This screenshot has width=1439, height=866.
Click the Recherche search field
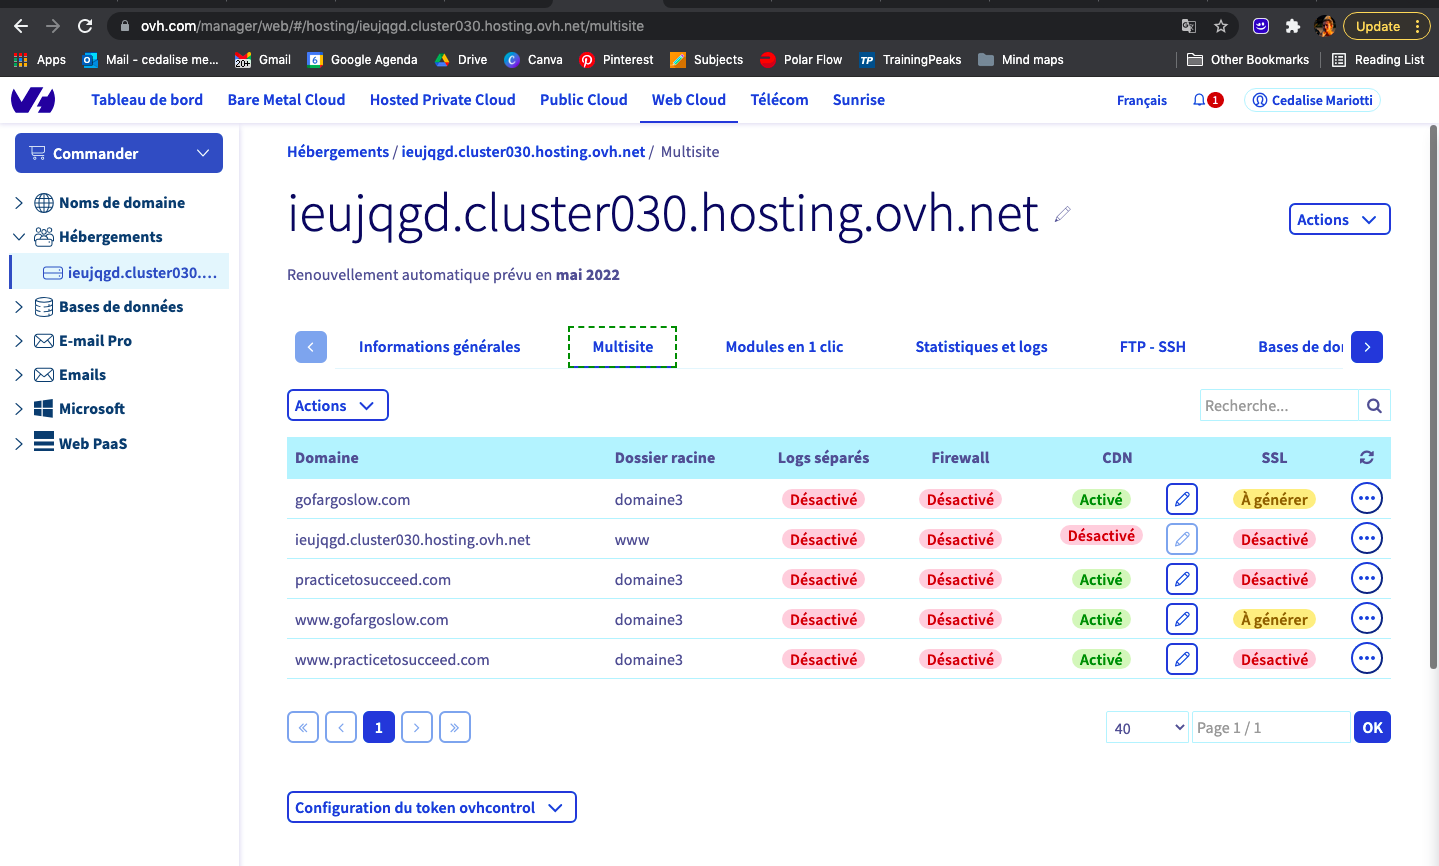pos(1278,406)
